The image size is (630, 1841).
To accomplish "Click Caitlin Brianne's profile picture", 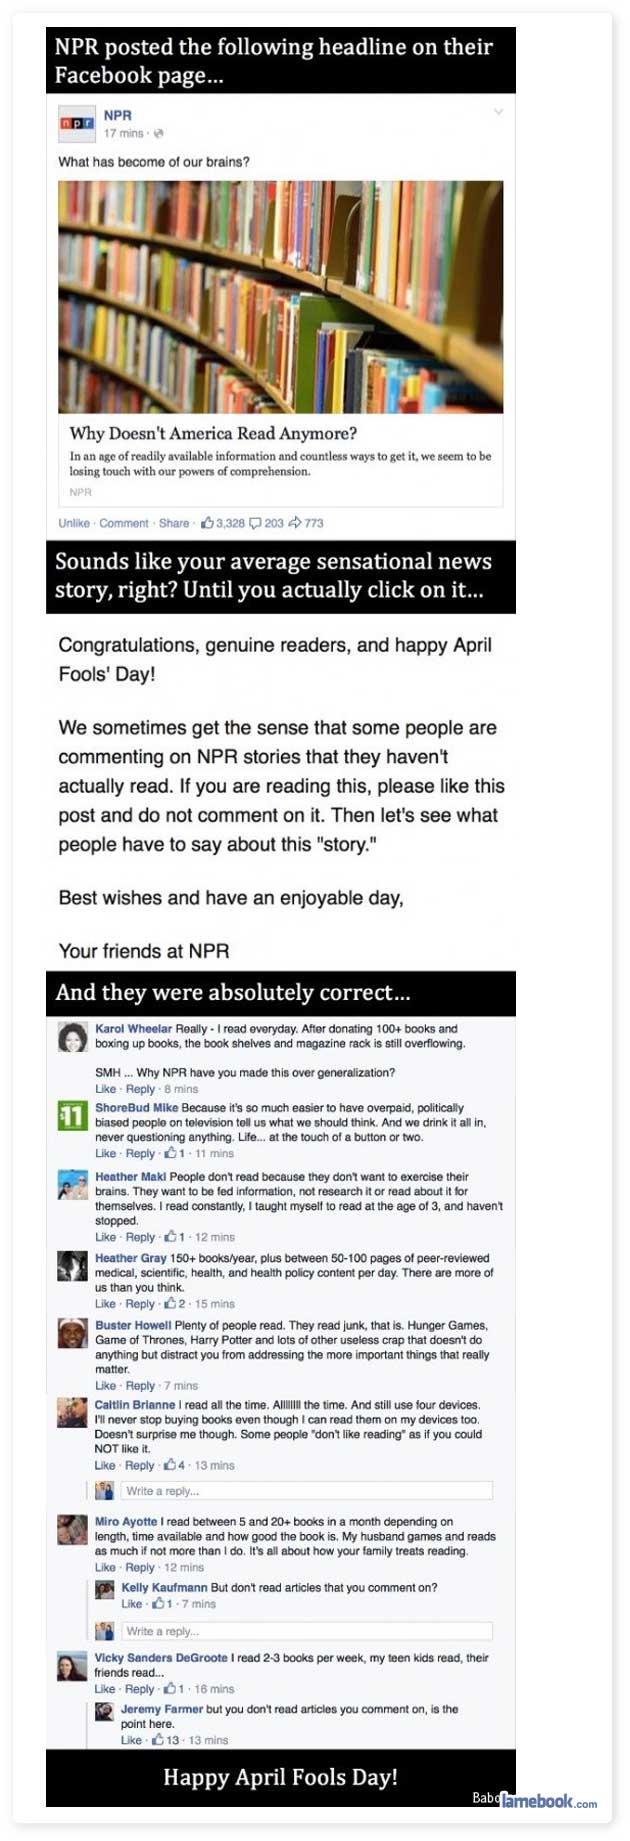I will [x=72, y=1412].
